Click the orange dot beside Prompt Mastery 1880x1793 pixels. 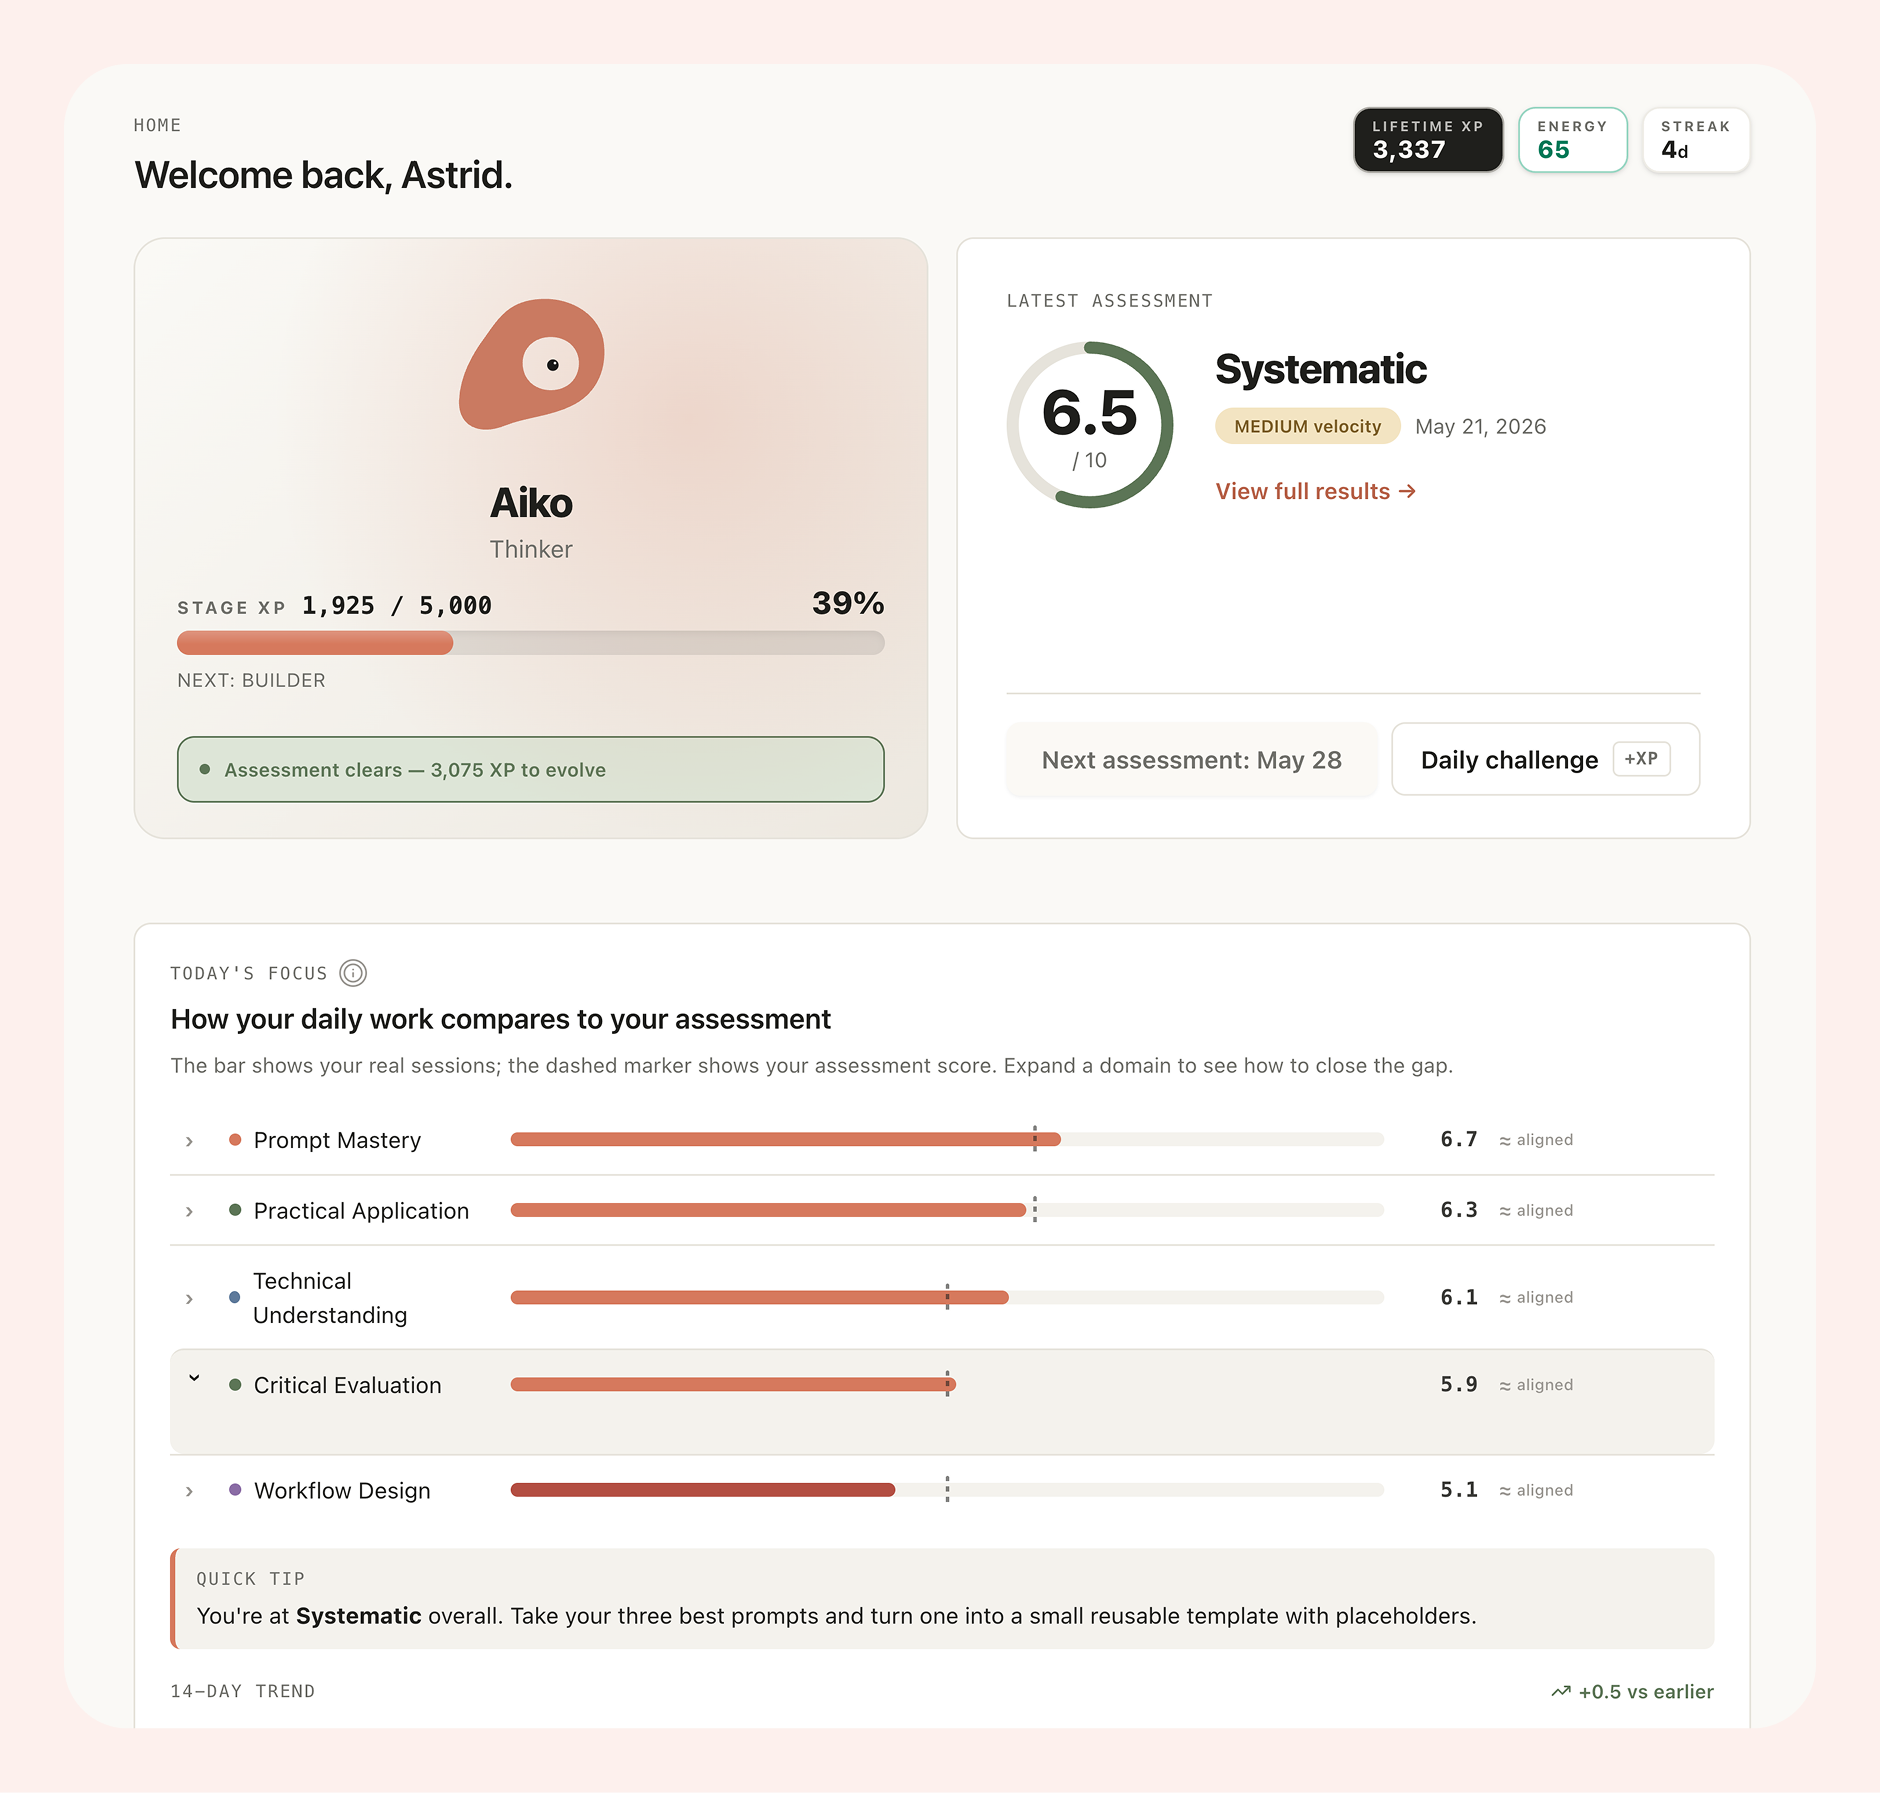coord(235,1140)
